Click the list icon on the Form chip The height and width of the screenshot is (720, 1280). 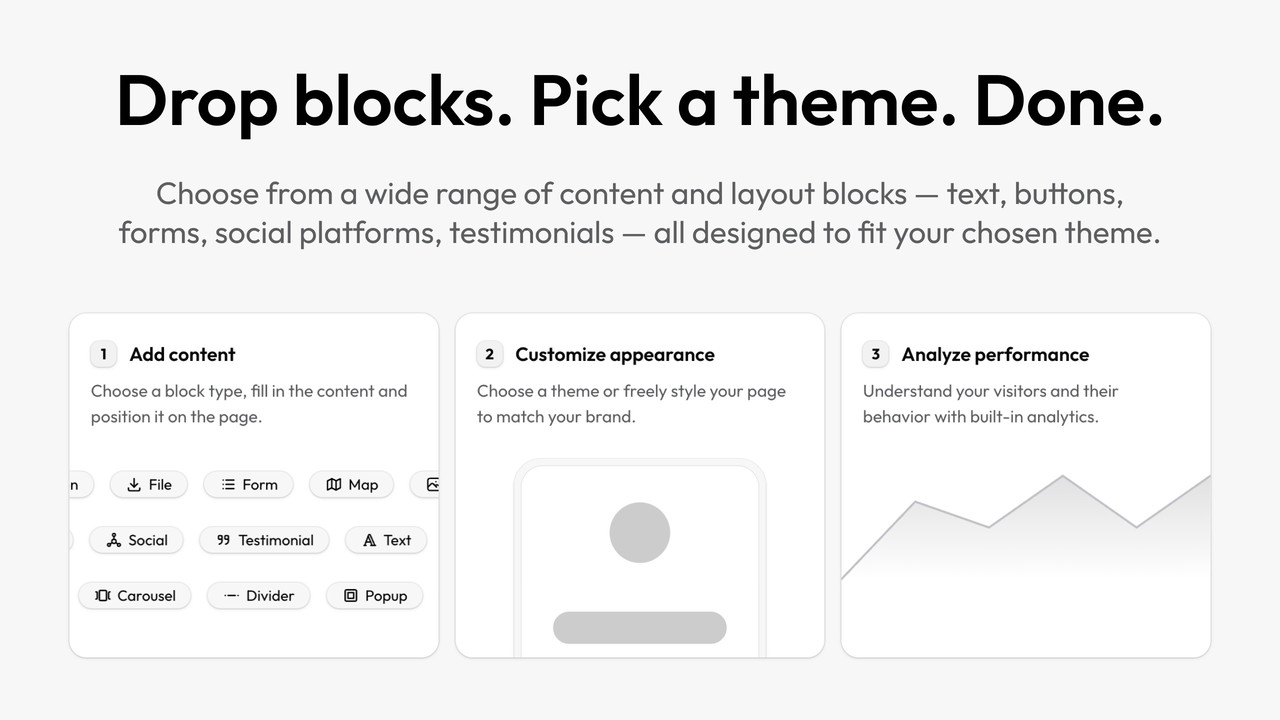tap(228, 485)
